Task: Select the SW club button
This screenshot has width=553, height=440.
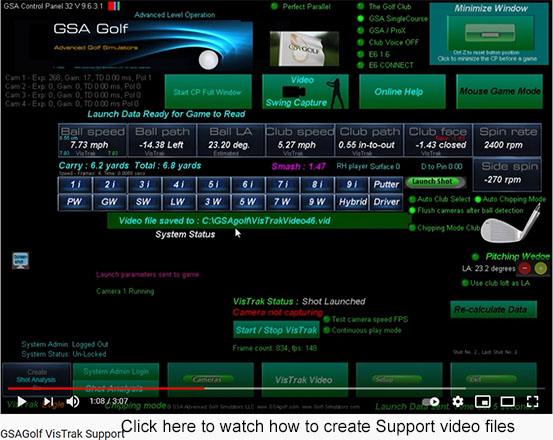Action: point(144,202)
